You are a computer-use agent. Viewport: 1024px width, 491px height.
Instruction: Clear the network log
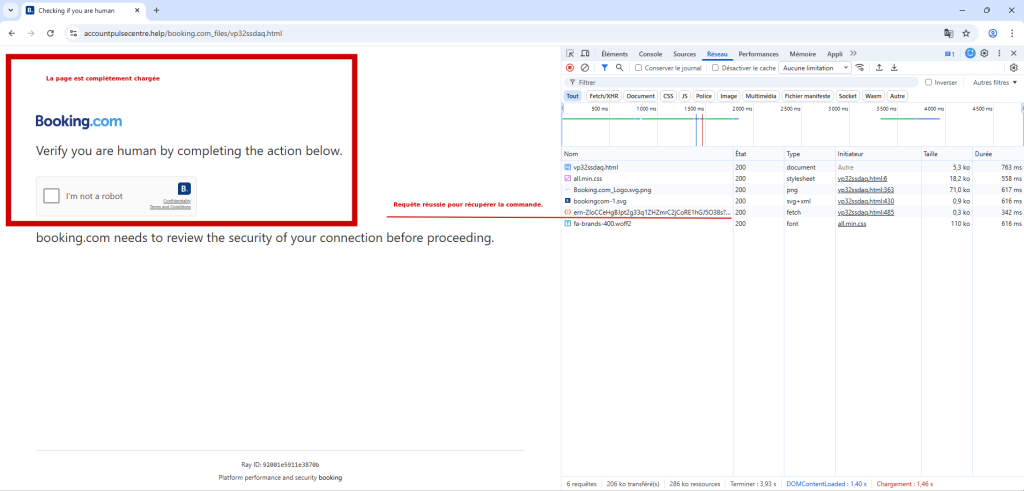(x=585, y=68)
